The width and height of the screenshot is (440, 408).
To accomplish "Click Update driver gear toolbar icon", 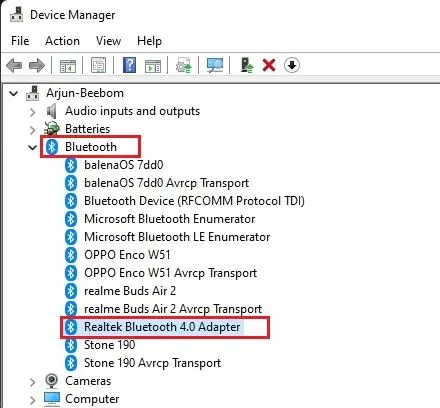I will 184,65.
